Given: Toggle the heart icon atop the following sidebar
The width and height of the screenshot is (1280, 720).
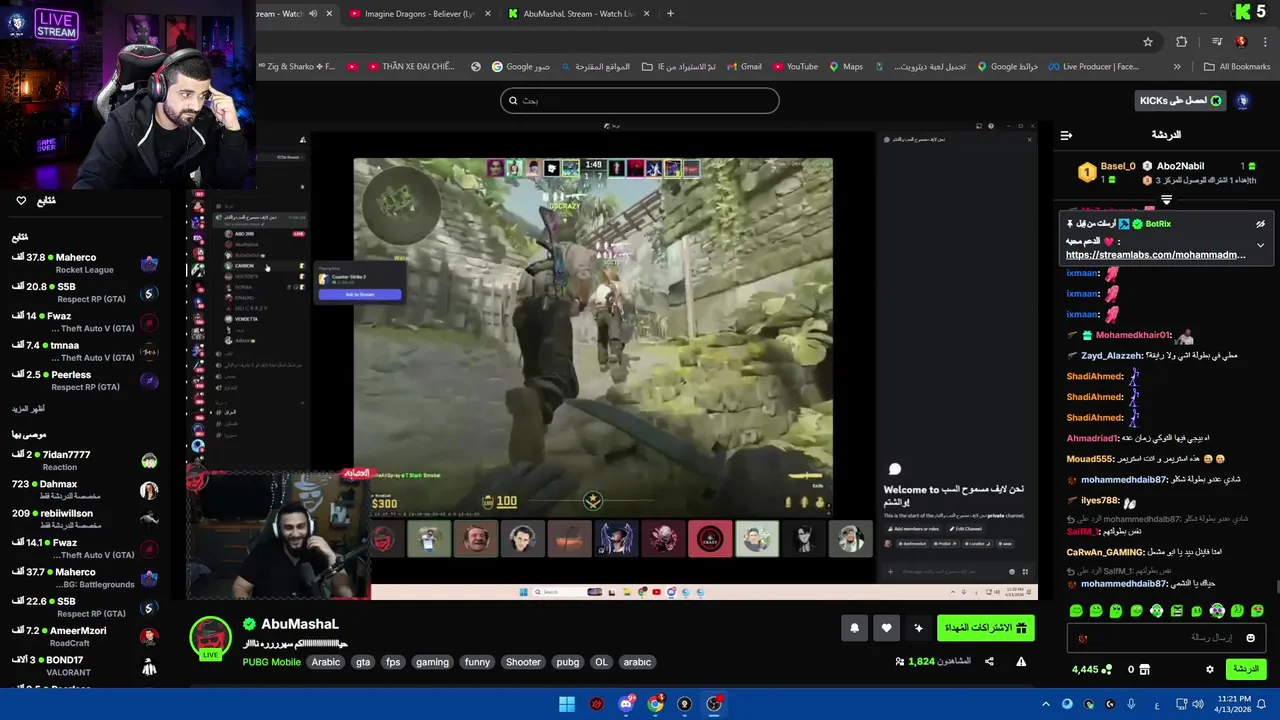Looking at the screenshot, I should (x=21, y=201).
